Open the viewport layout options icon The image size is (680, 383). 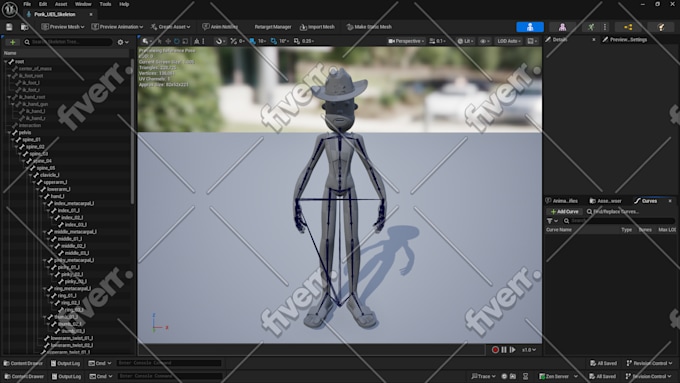(532, 41)
